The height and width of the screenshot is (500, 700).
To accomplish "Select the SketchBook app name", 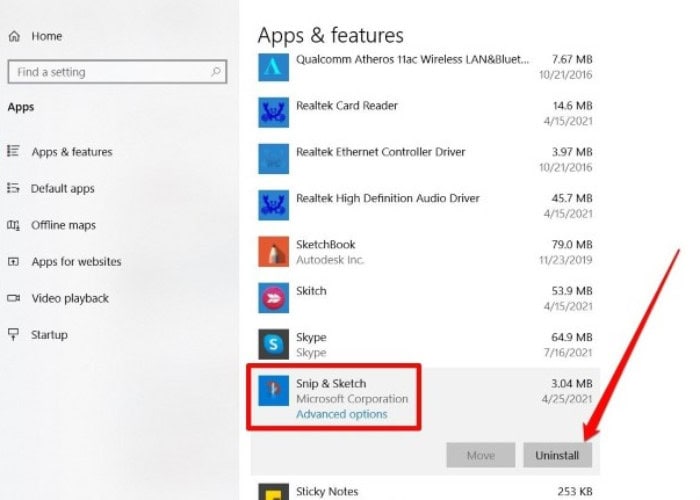I will (x=325, y=245).
